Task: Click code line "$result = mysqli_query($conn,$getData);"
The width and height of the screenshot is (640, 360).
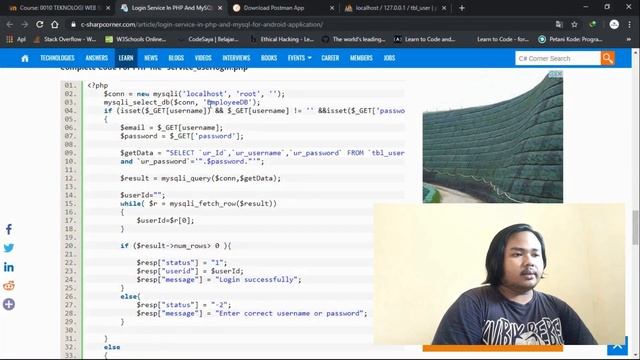Action: 200,178
